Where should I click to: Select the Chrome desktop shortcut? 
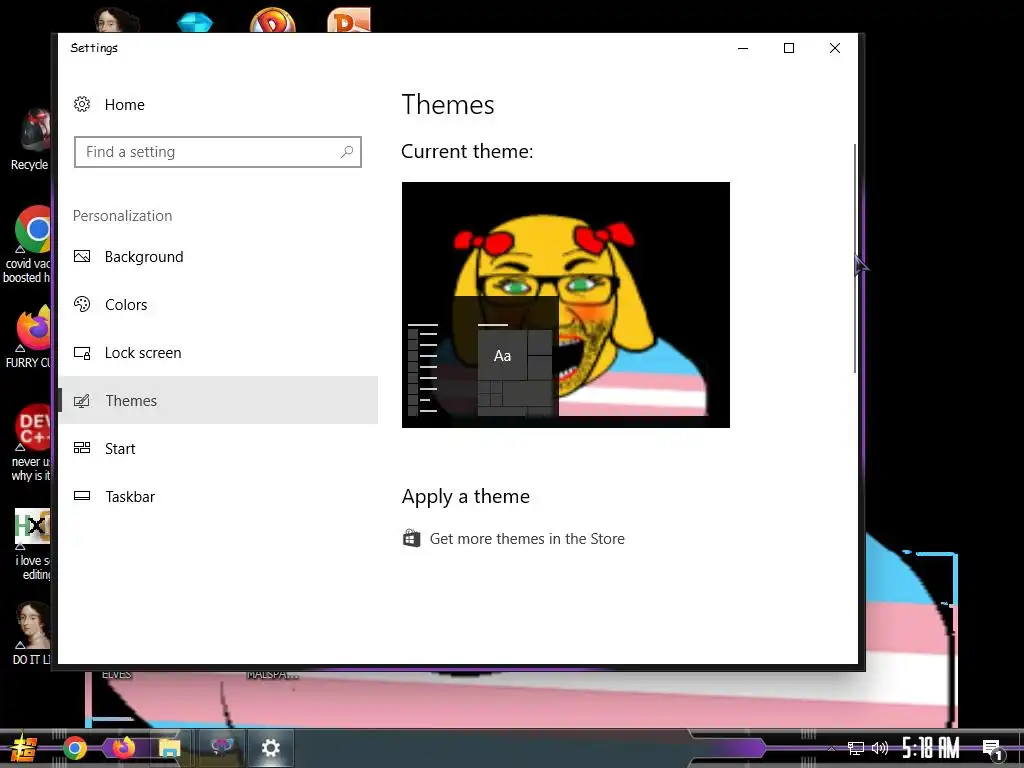click(27, 244)
